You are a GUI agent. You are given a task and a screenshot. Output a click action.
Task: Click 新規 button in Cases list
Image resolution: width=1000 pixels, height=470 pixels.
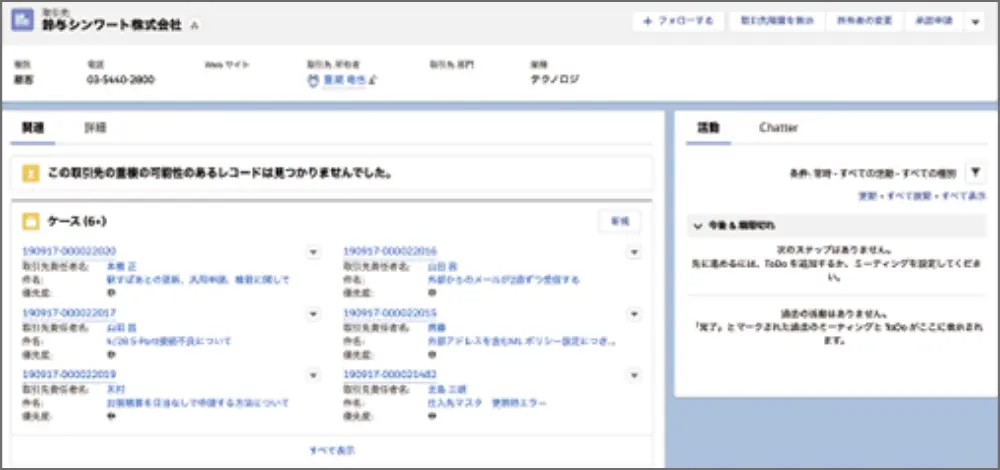pos(619,221)
